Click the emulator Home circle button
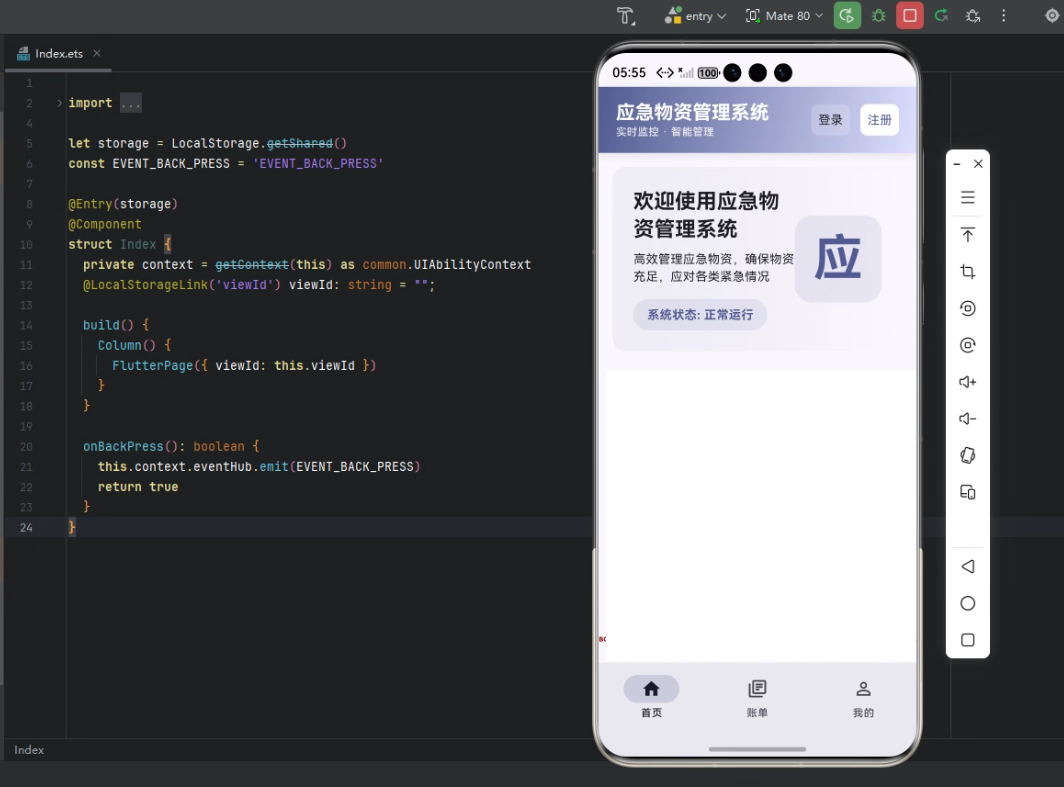This screenshot has width=1064, height=787. (968, 603)
